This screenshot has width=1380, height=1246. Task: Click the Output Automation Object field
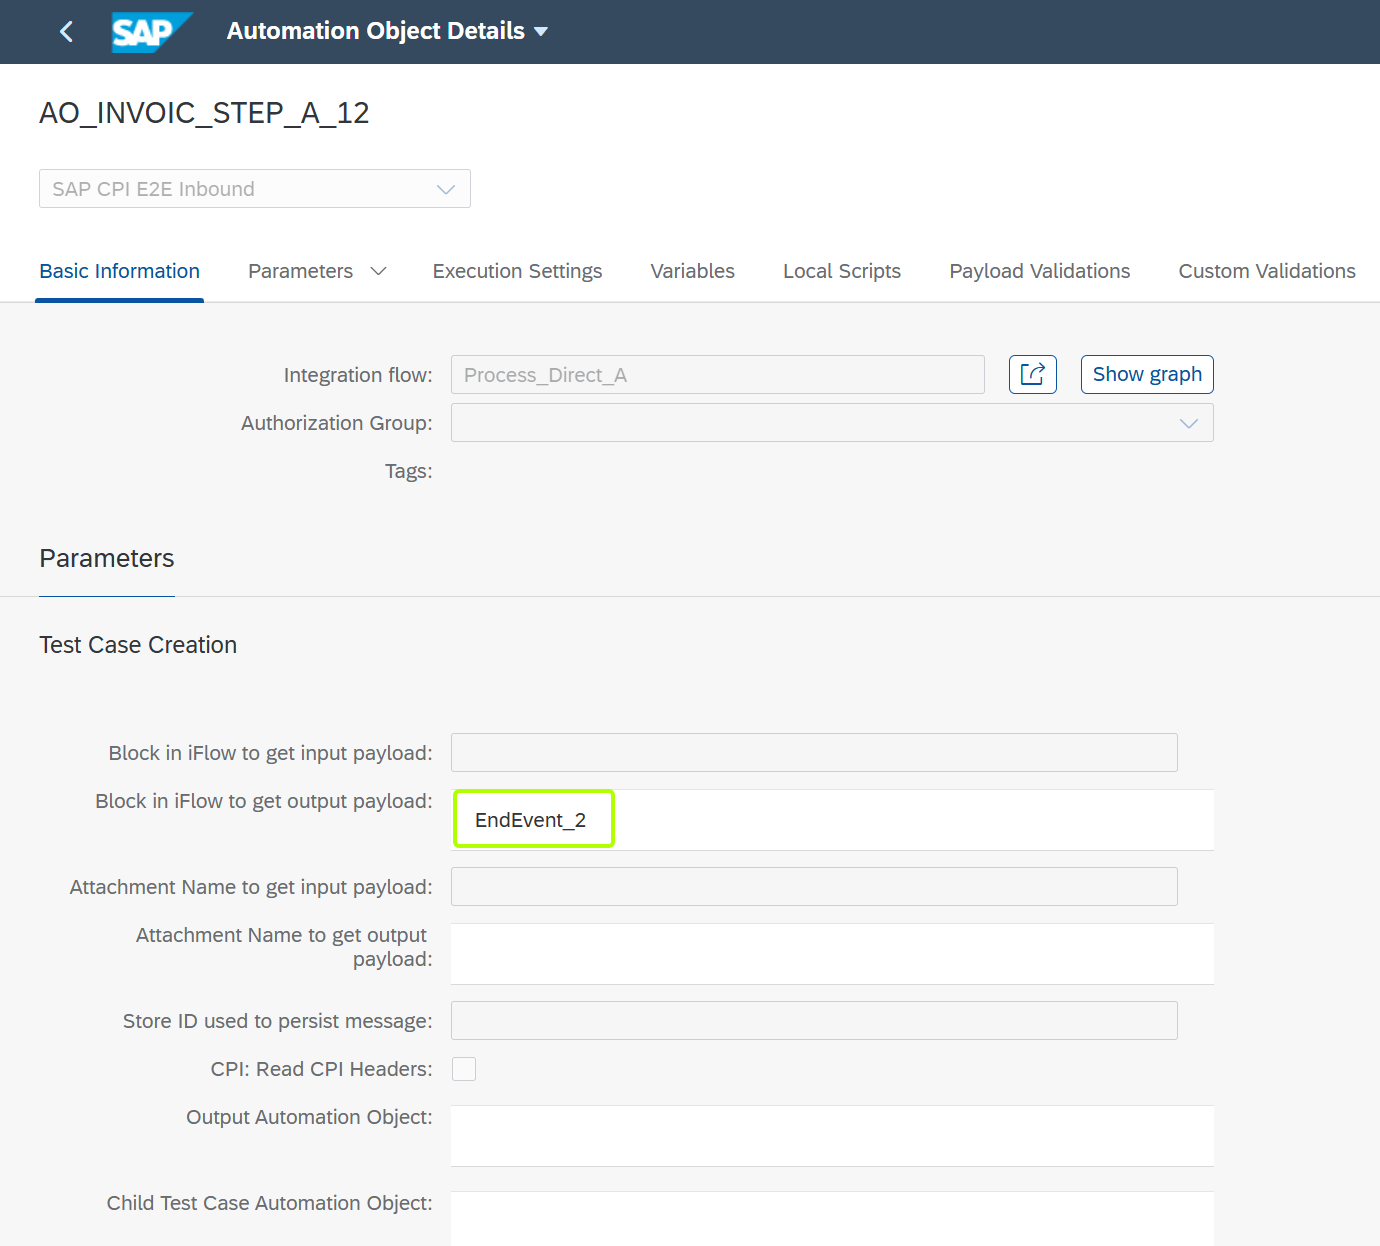pos(832,1136)
